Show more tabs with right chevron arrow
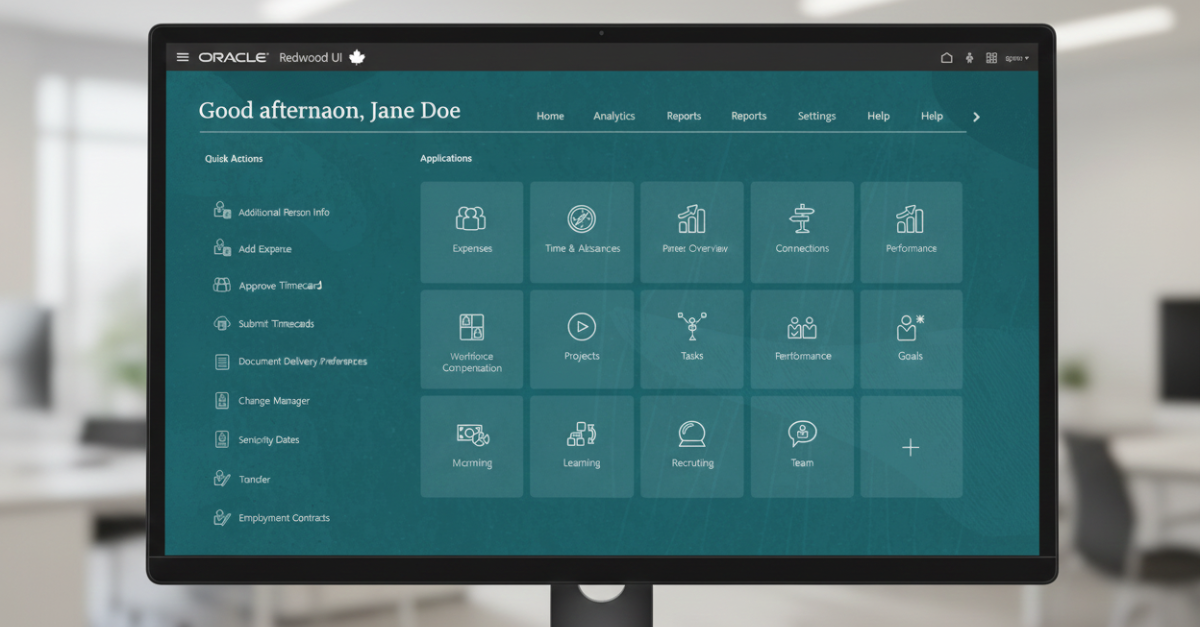 976,117
